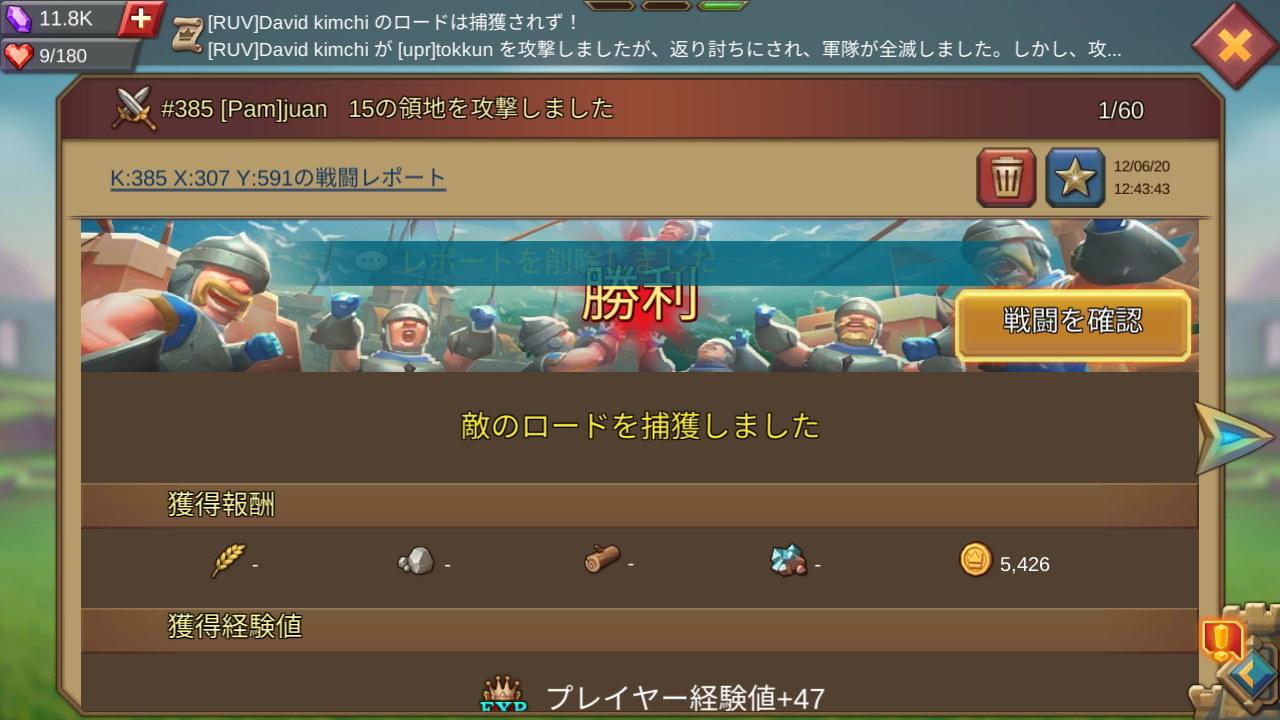Tap the ore resource icon
The width and height of the screenshot is (1280, 720).
789,560
